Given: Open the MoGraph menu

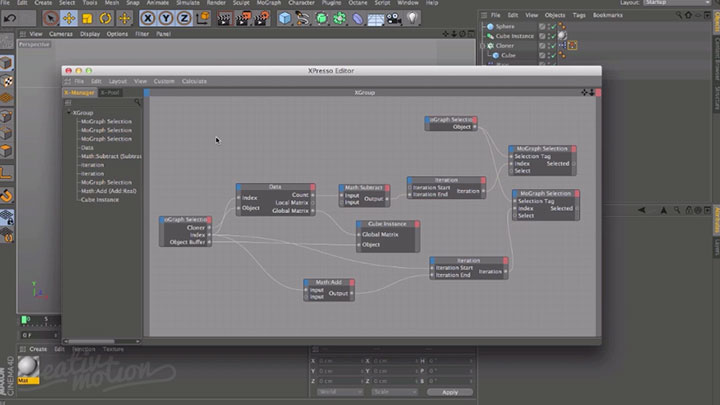Looking at the screenshot, I should point(269,3).
